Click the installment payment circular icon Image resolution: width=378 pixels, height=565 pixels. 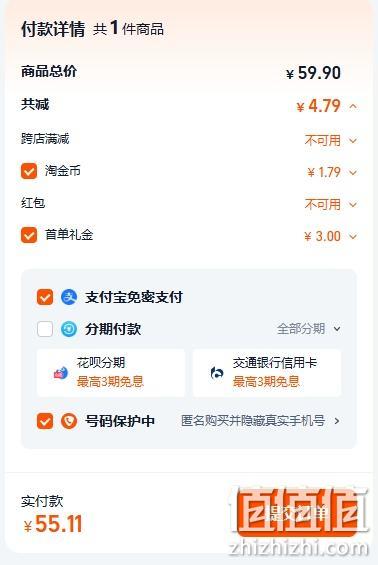(69, 329)
